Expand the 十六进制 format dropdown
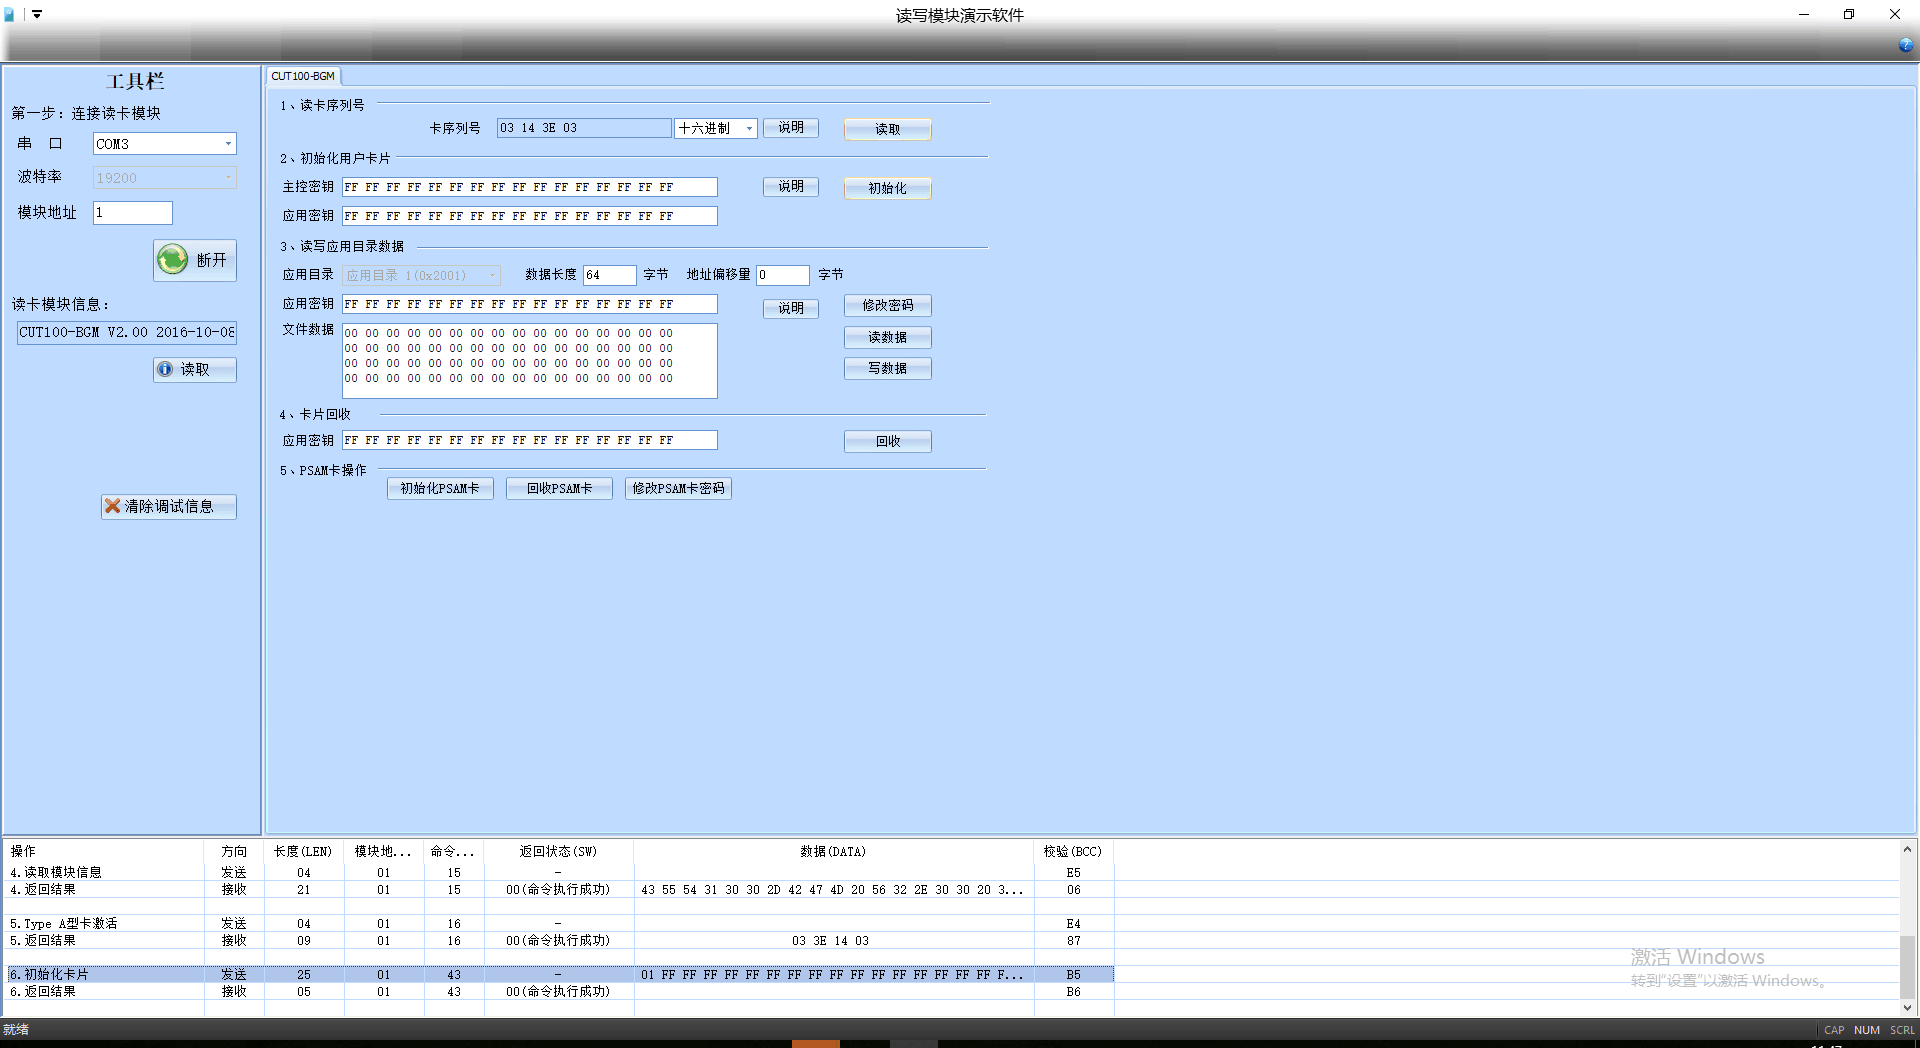 748,129
